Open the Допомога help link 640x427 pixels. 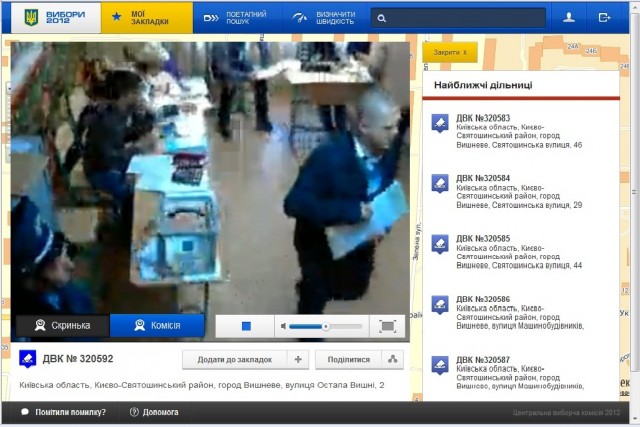click(160, 412)
